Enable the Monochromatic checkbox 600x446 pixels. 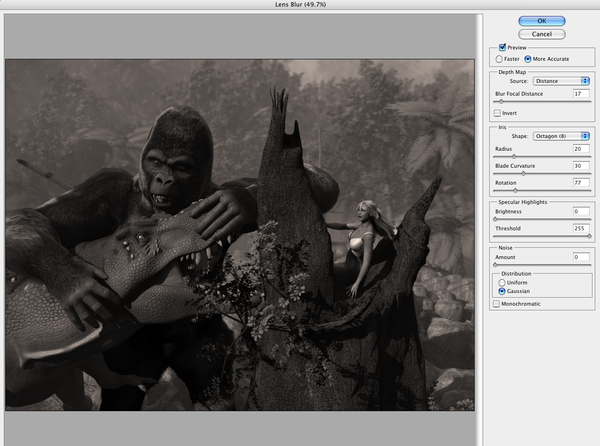pos(496,304)
